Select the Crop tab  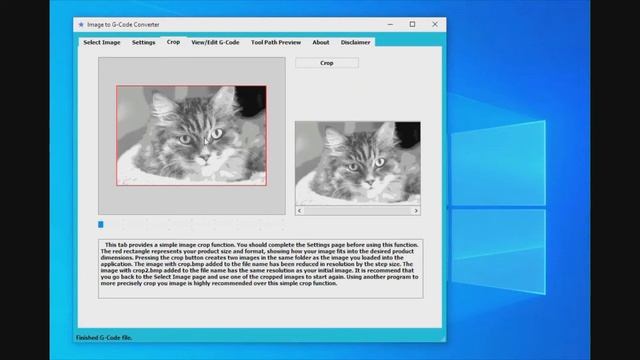point(173,42)
